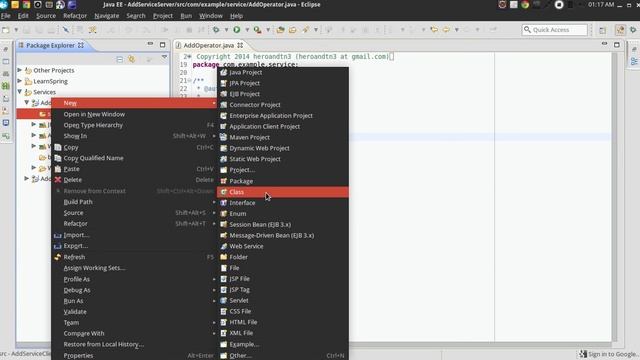The height and width of the screenshot is (360, 640).
Task: Click the Servlet icon in the submenu
Action: click(x=223, y=300)
